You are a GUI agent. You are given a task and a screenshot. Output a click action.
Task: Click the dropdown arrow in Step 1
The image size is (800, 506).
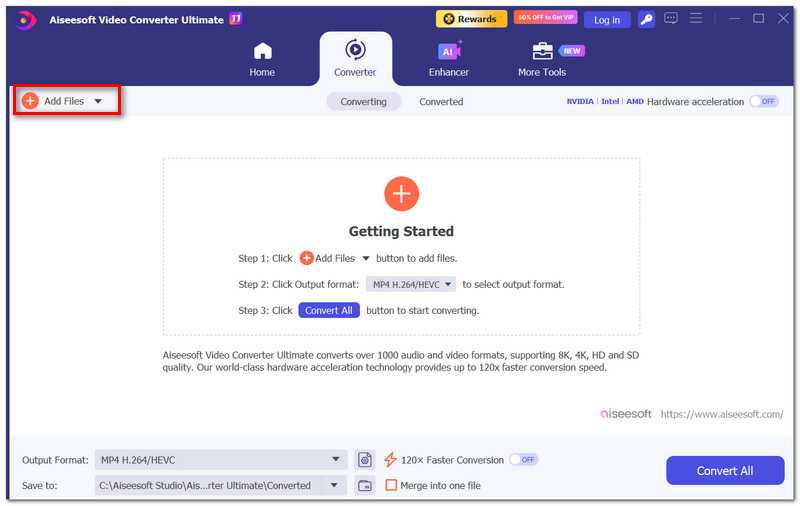366,259
